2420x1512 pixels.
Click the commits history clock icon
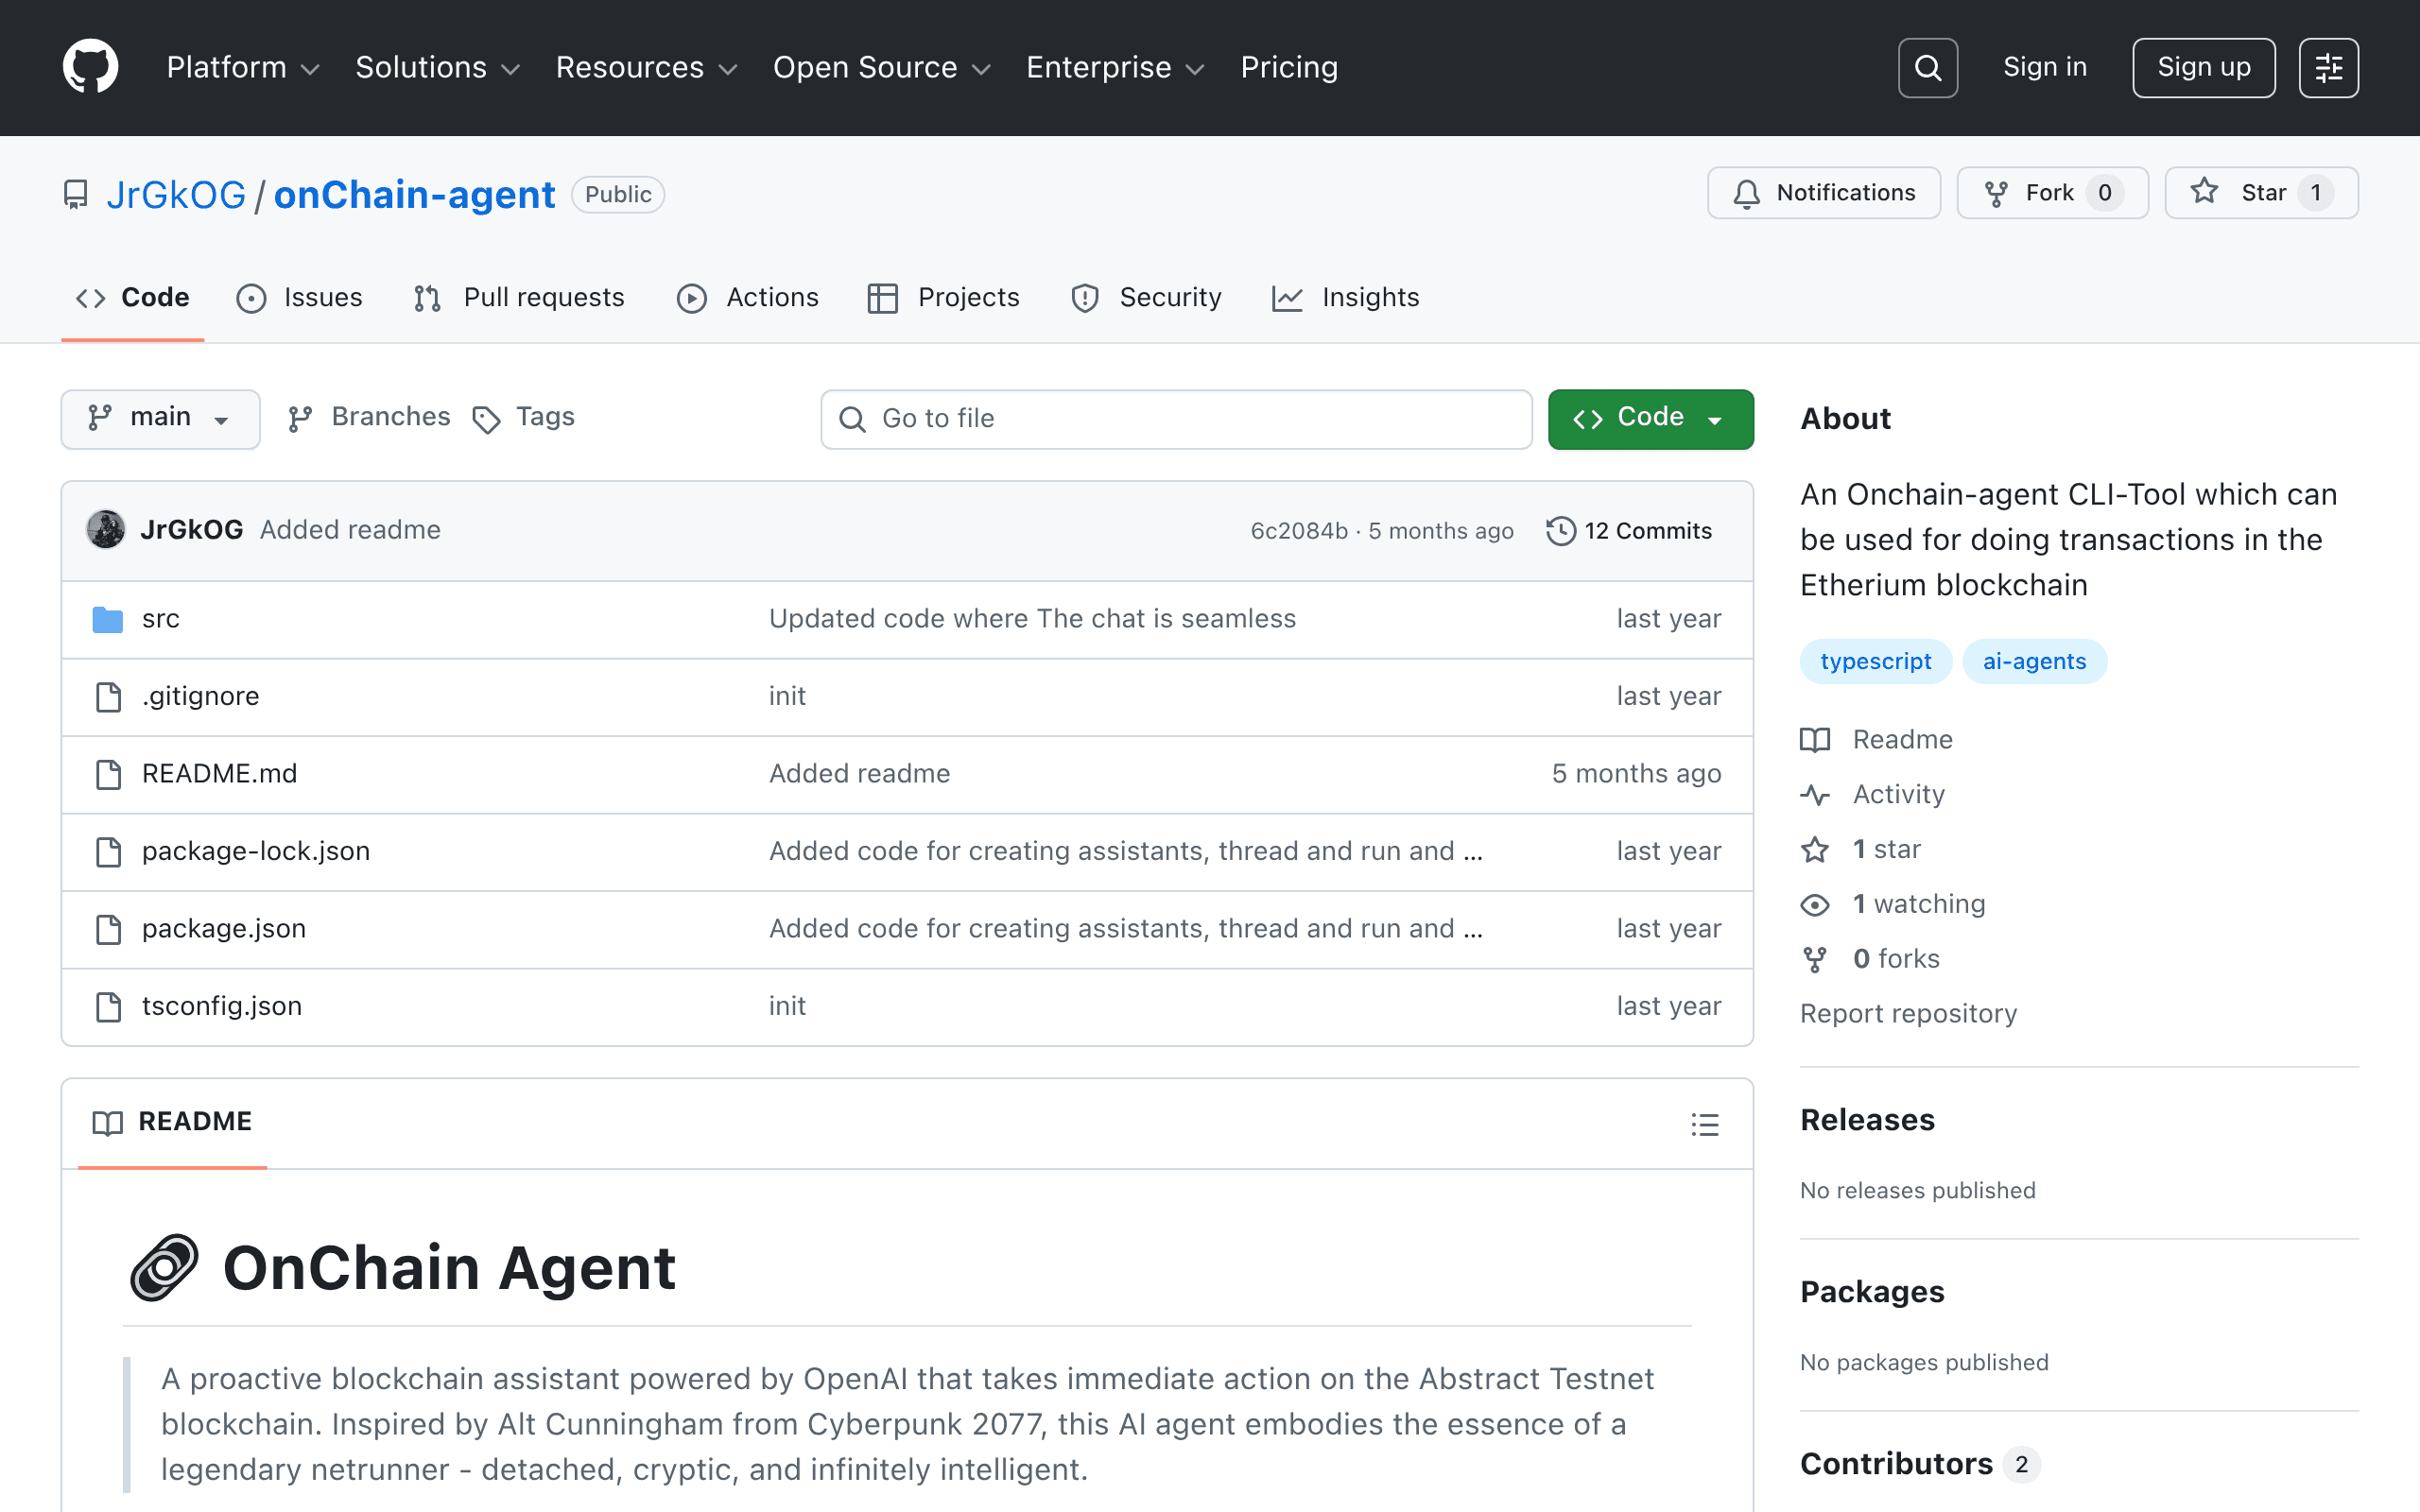[1560, 530]
